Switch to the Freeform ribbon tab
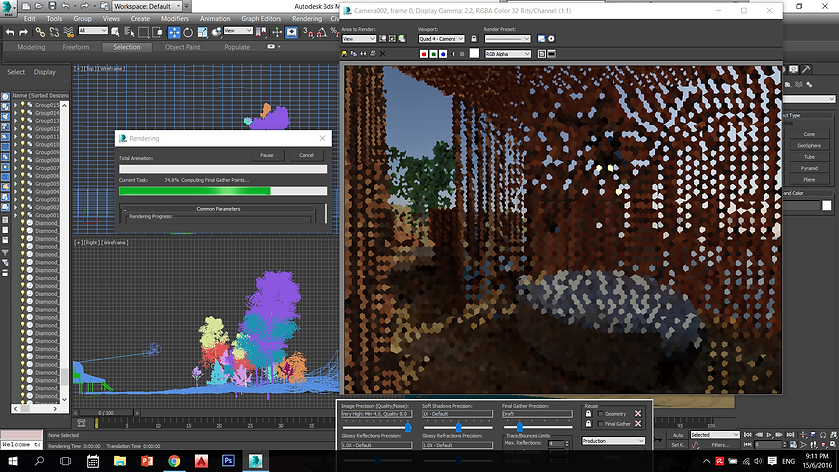 tap(75, 47)
